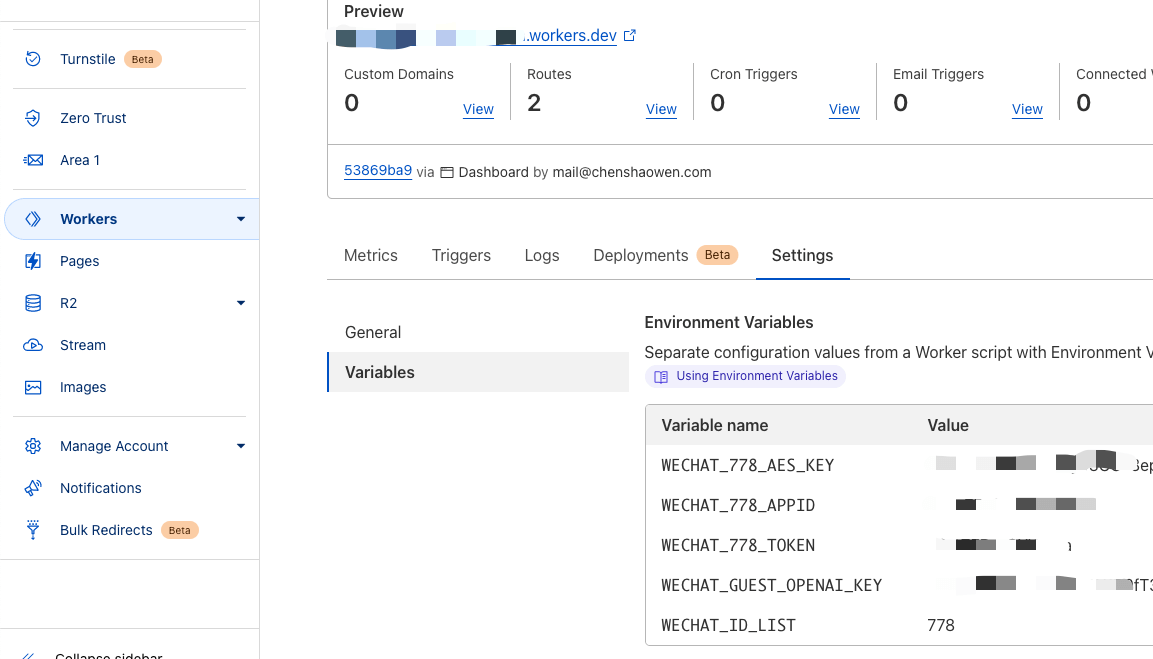
Task: Expand the Manage Account arrow
Action: coord(240,446)
